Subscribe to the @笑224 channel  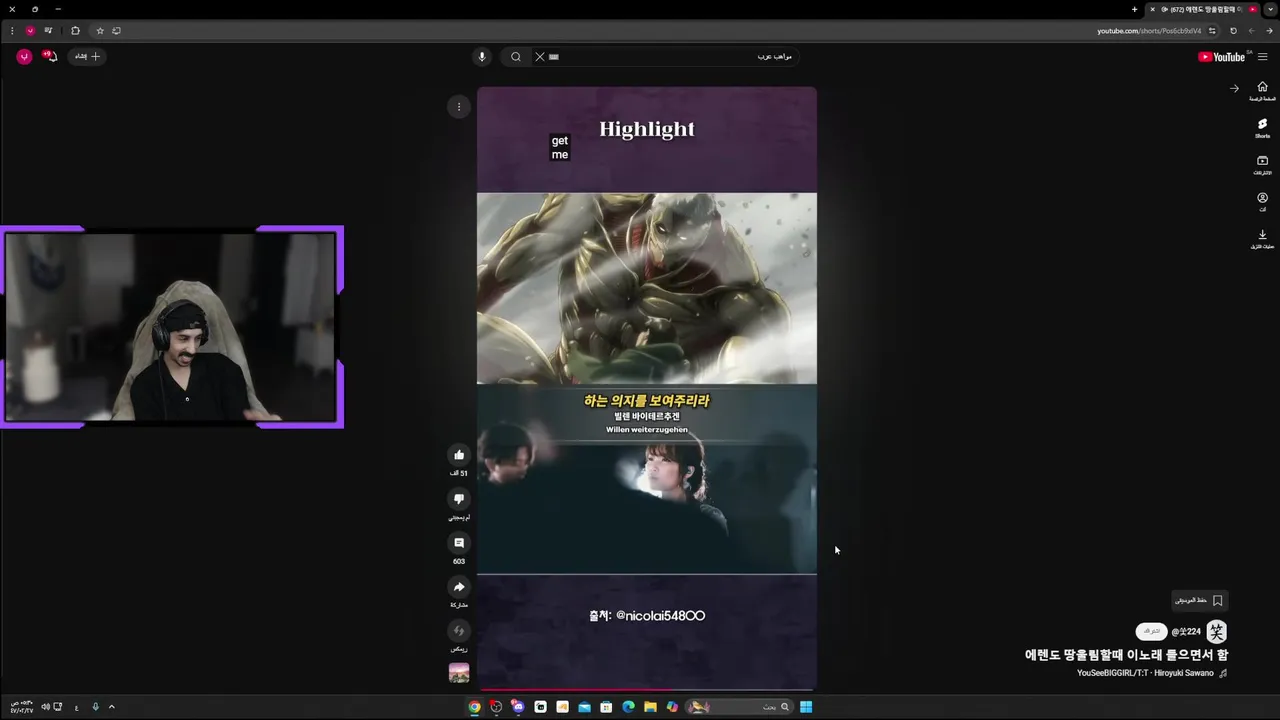(x=1152, y=632)
